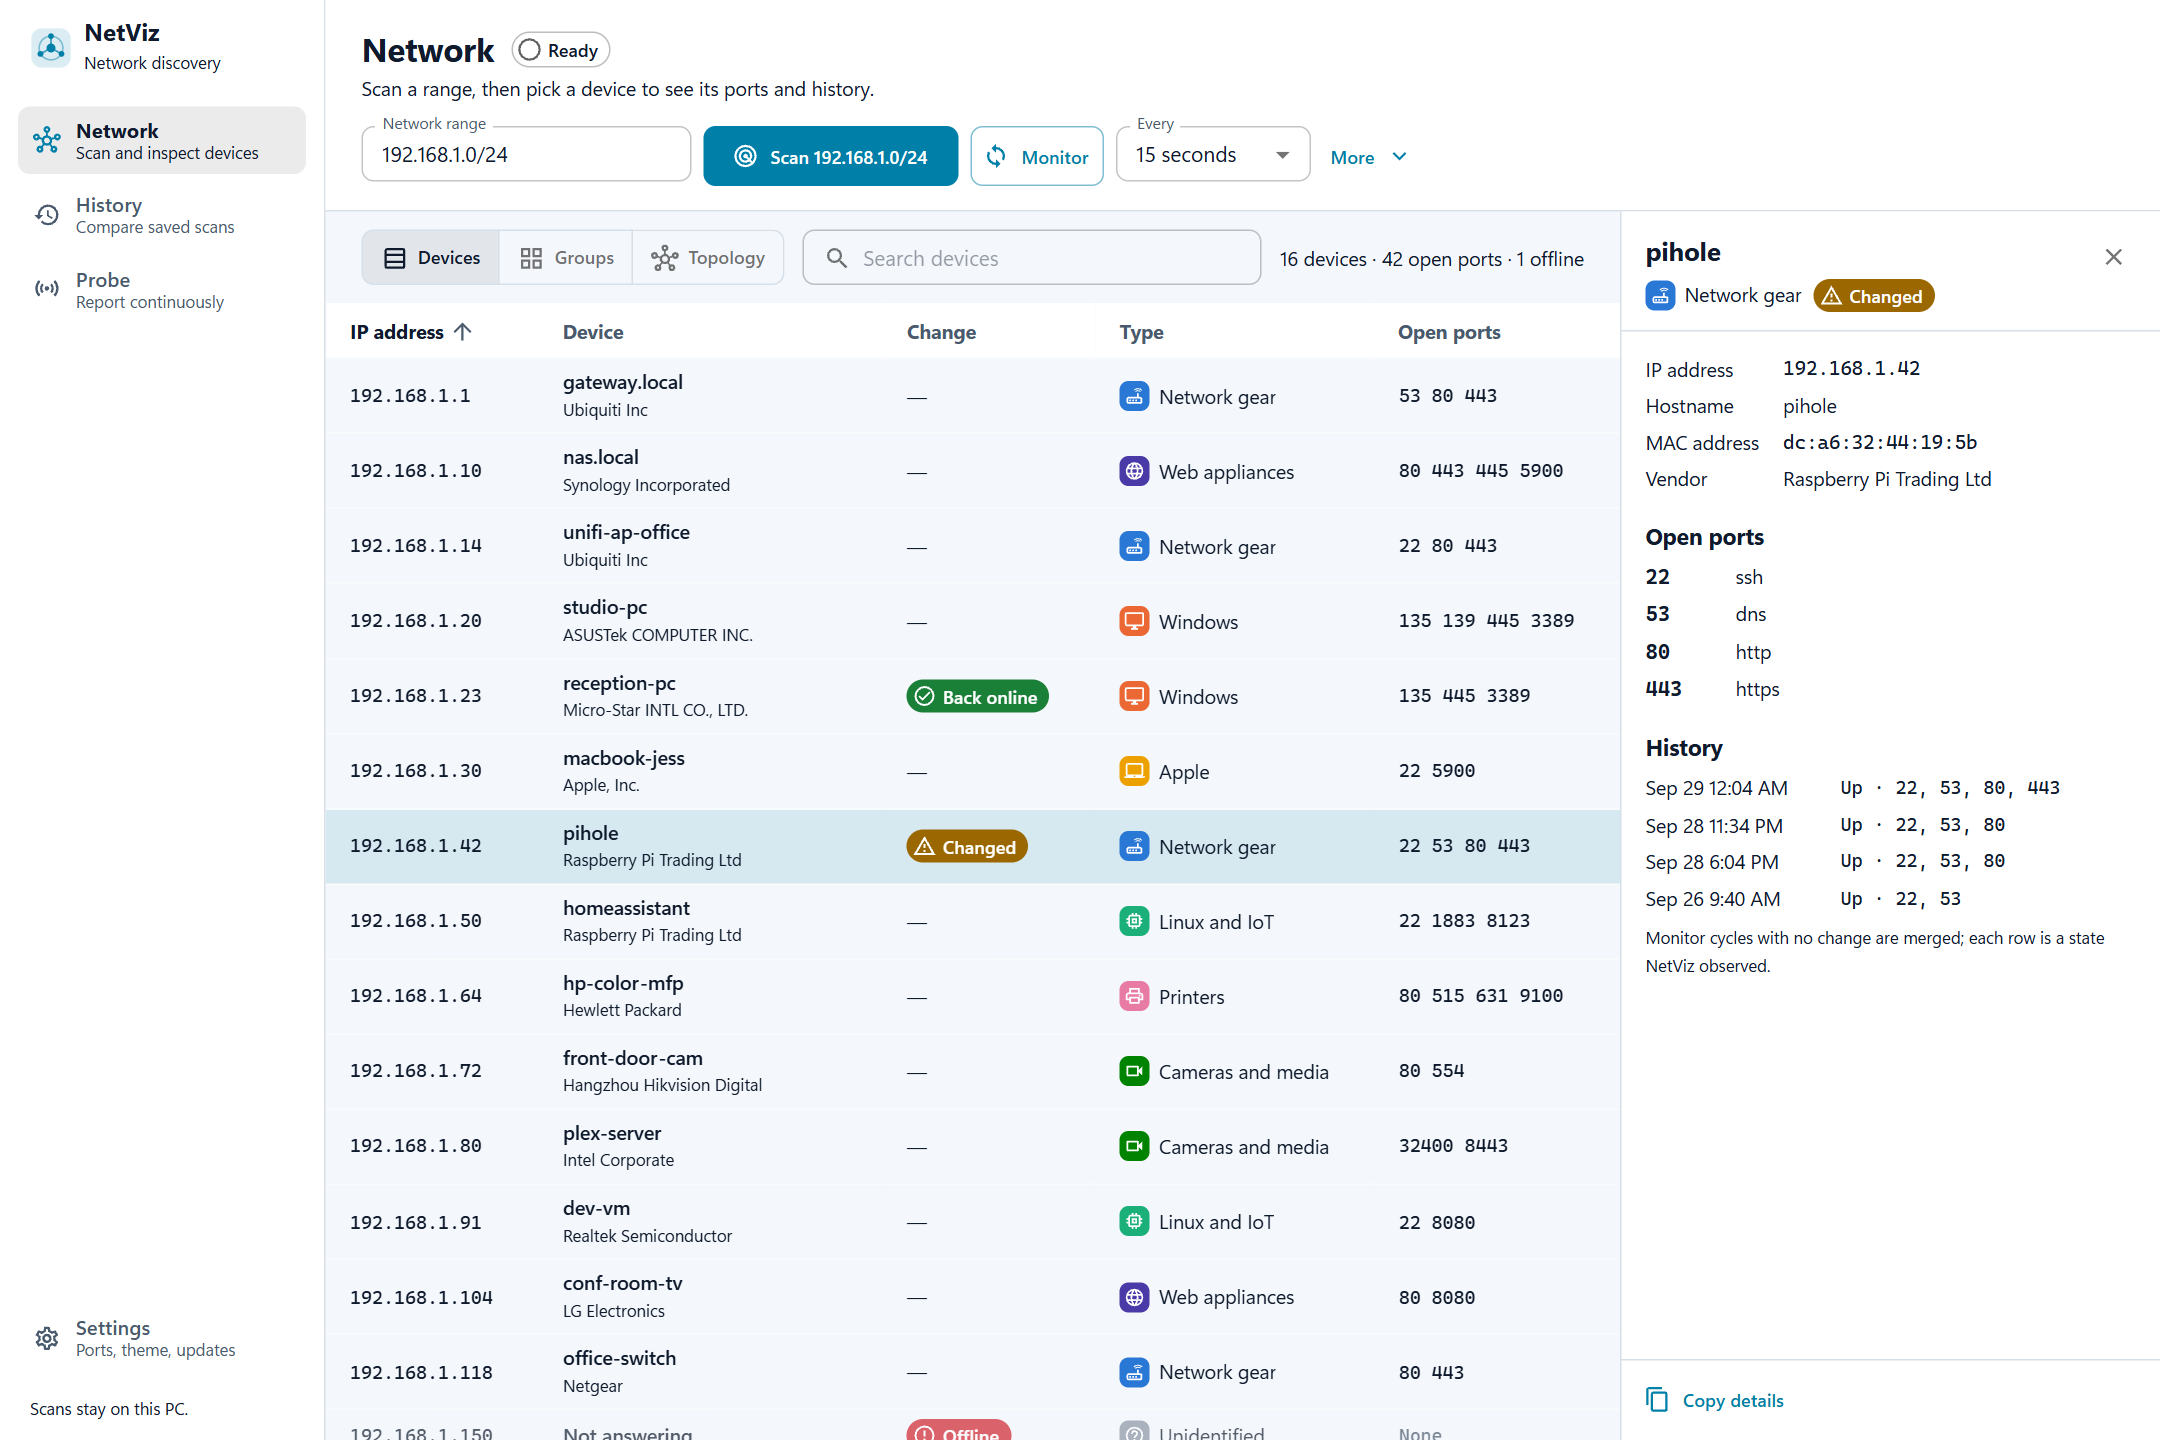Click the Apple type icon for macbook-jess
Image resolution: width=2160 pixels, height=1440 pixels.
click(1134, 771)
